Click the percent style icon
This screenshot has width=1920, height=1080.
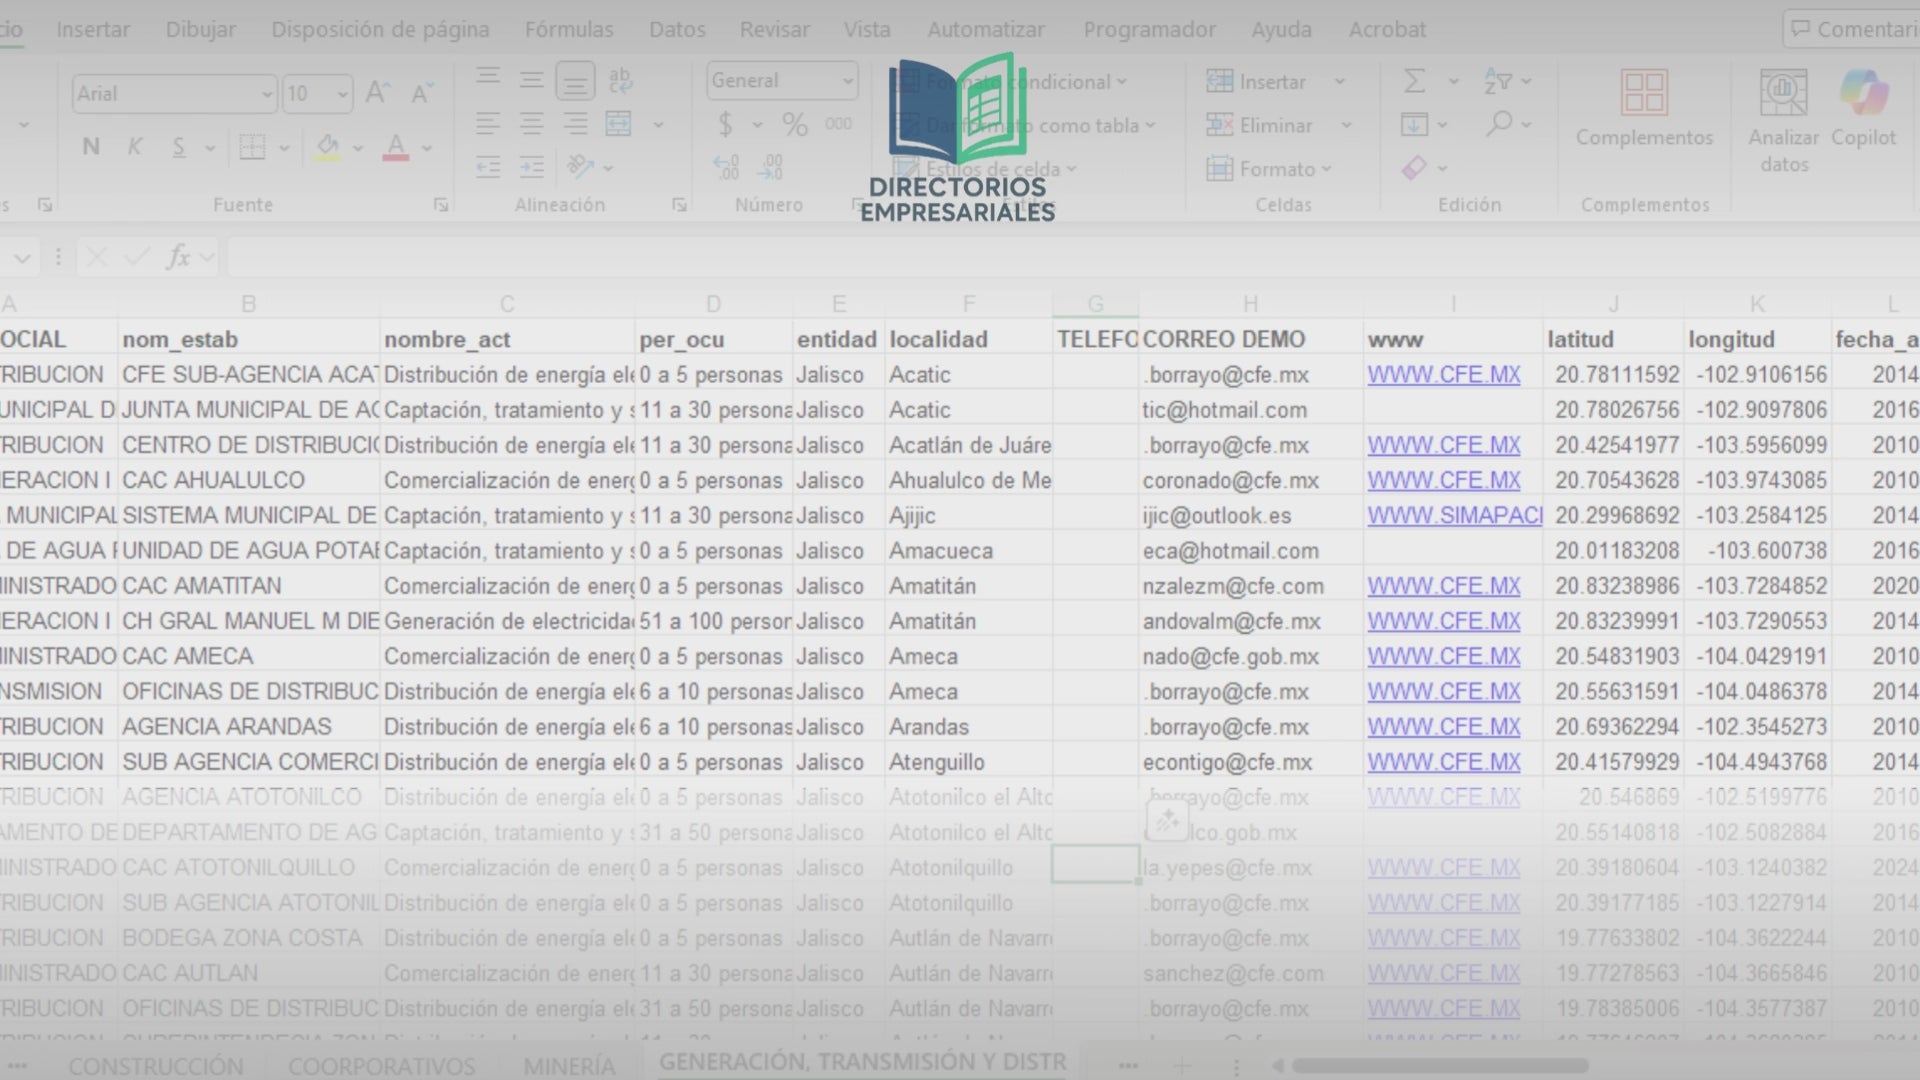[795, 125]
